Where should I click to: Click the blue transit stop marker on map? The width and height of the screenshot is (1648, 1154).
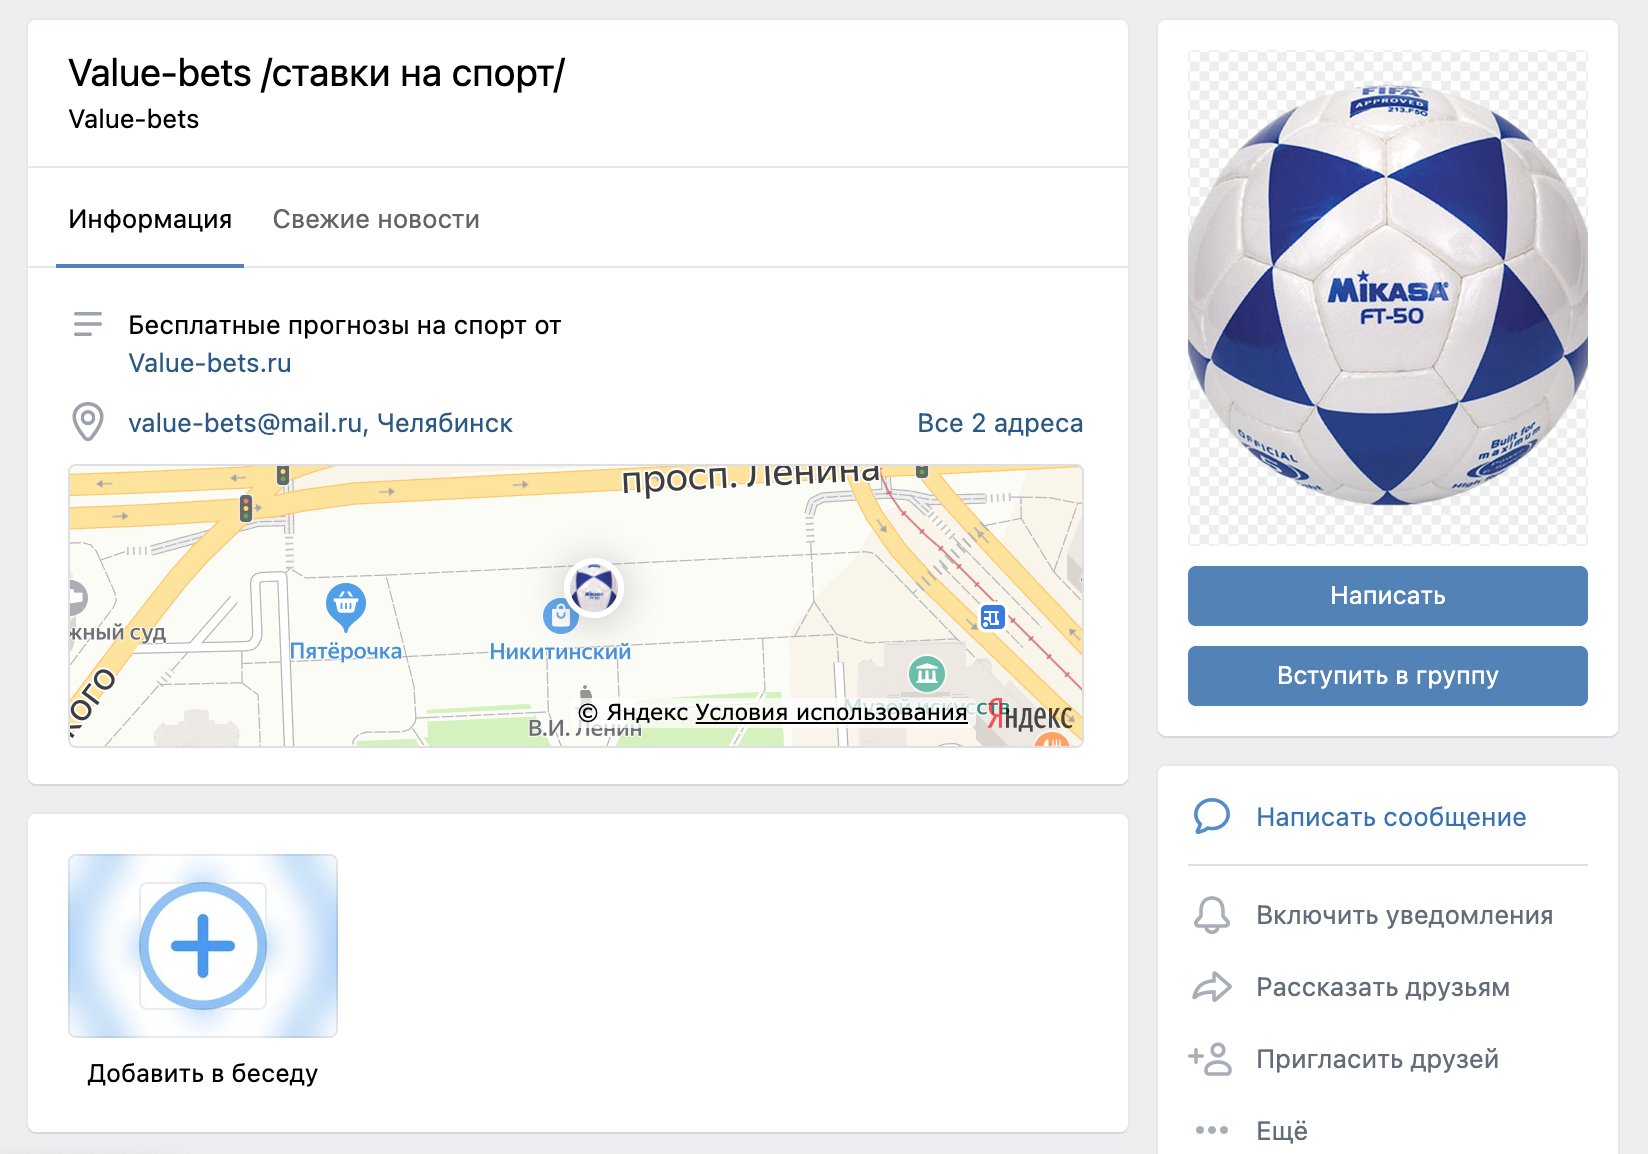[992, 617]
